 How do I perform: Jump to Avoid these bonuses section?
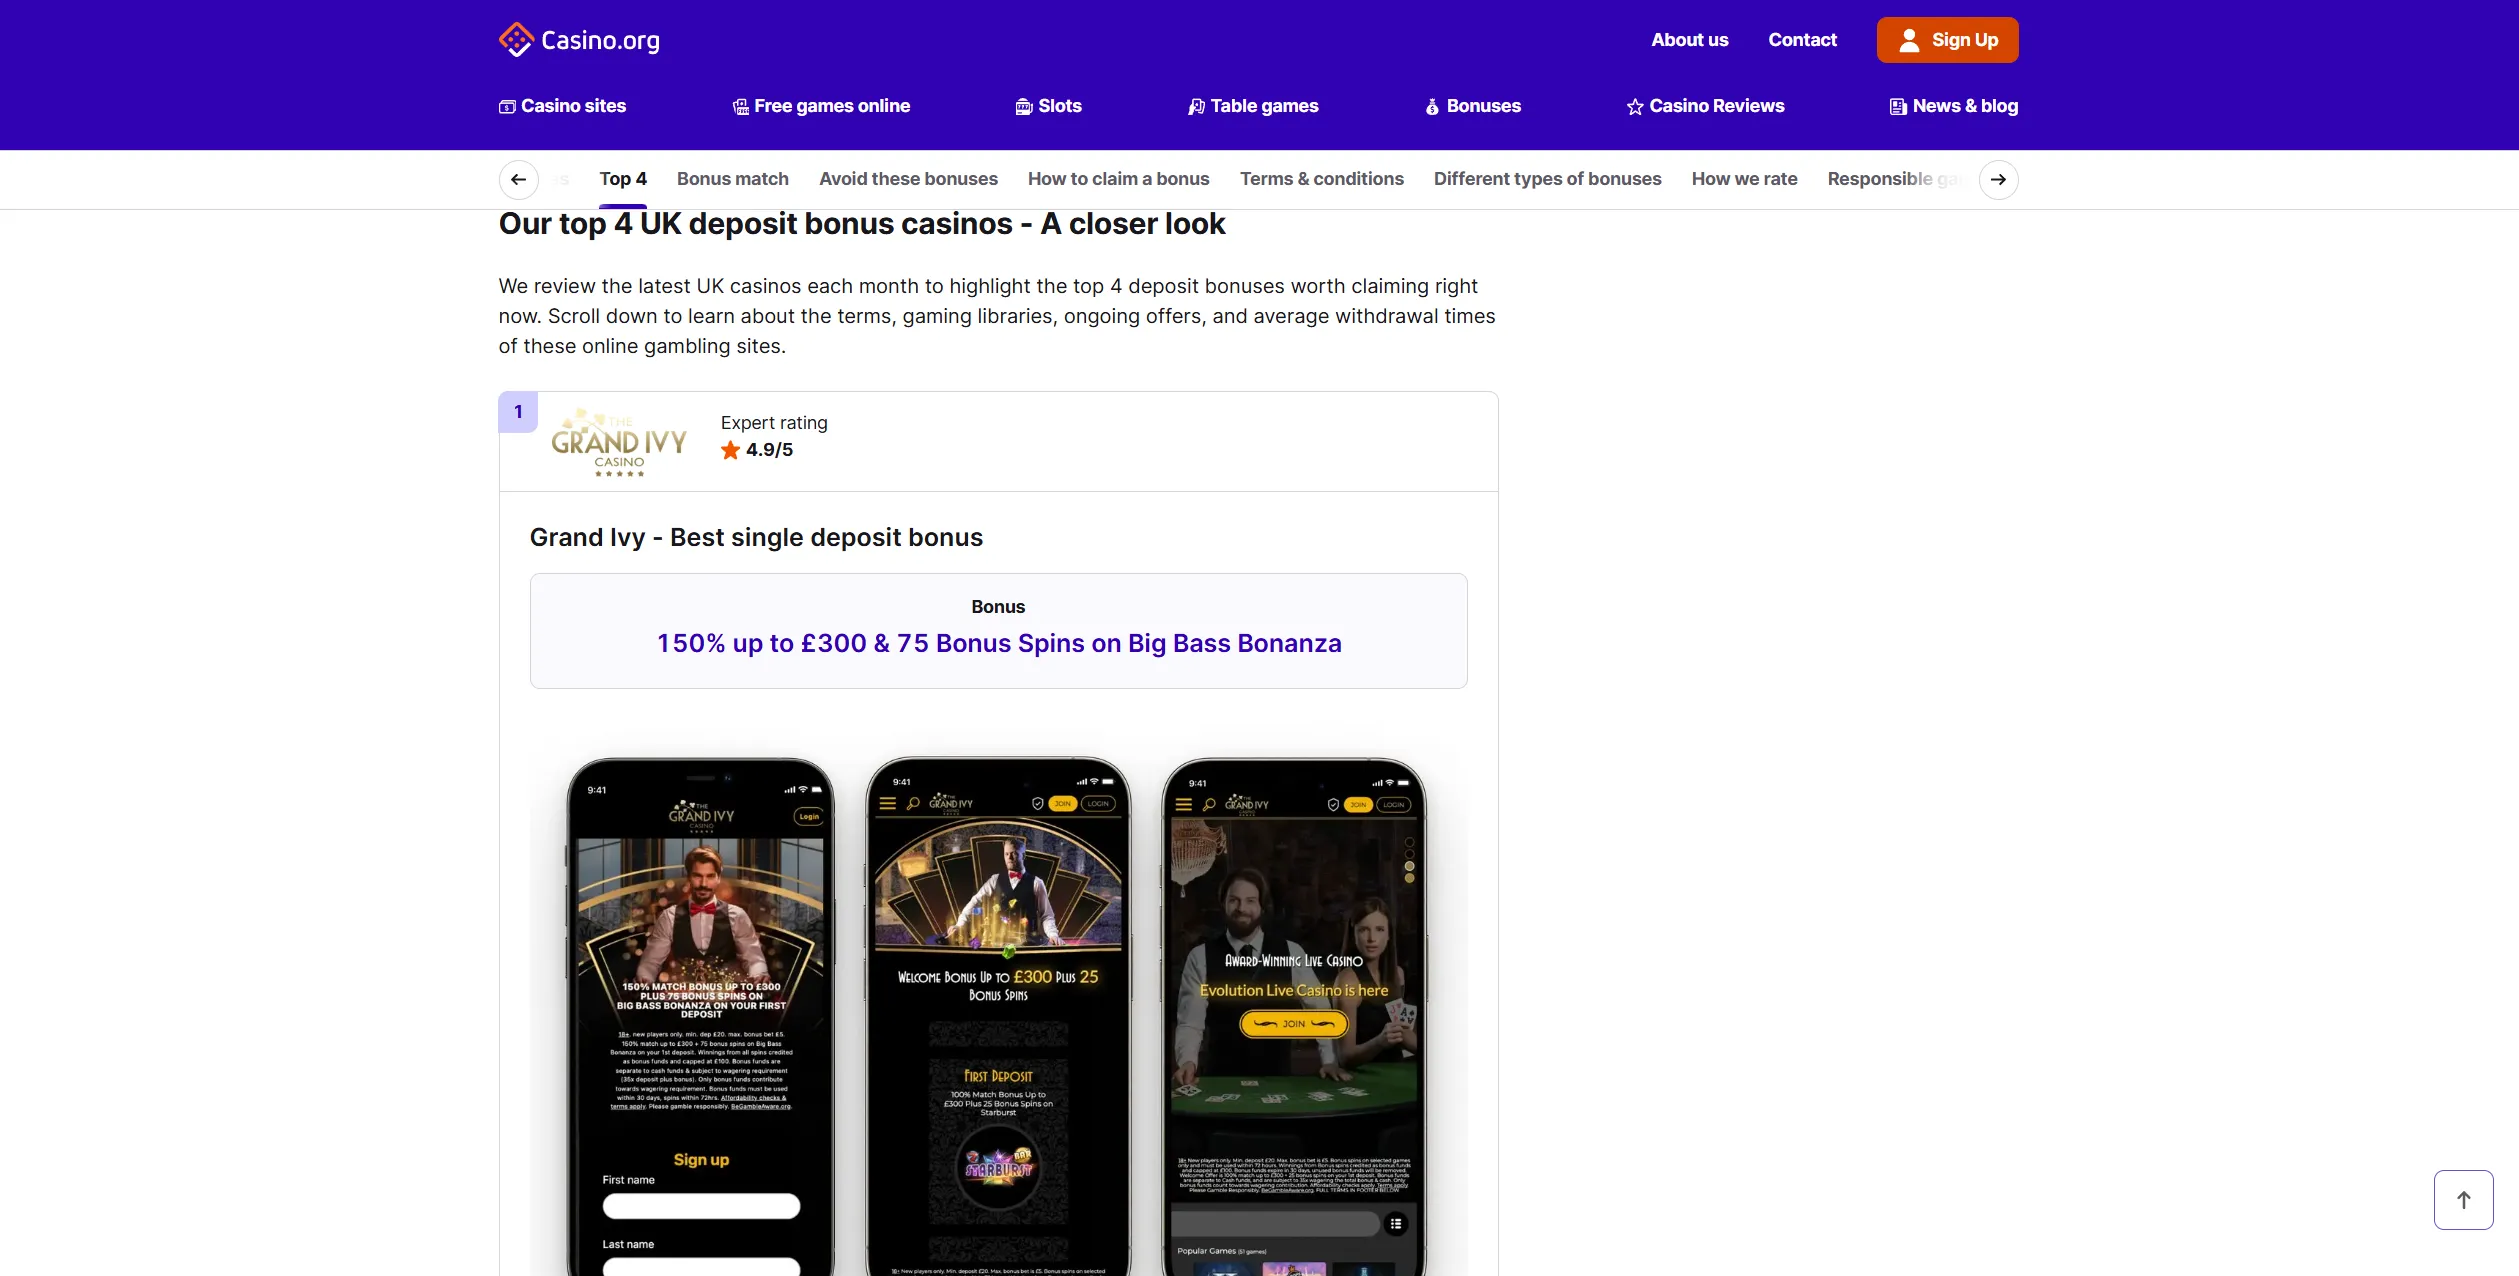tap(908, 179)
